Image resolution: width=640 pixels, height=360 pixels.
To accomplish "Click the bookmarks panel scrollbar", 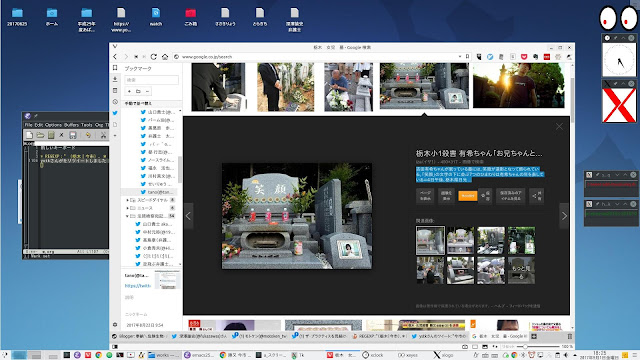I will (x=180, y=169).
